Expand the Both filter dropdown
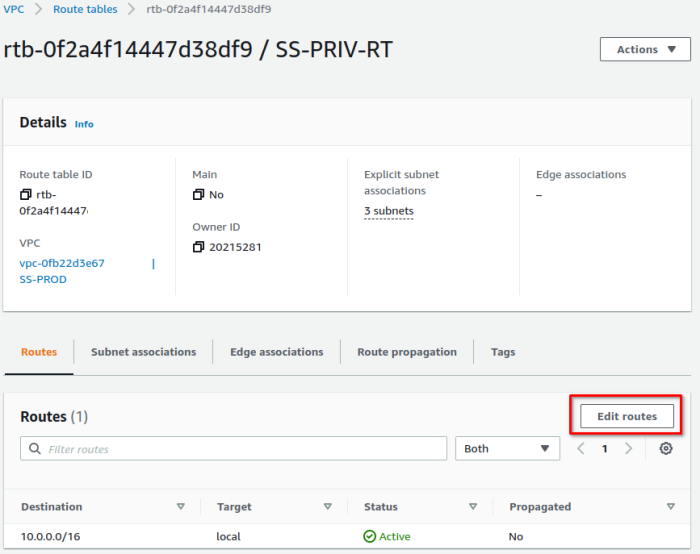Screen dimensions: 700x554 click(x=507, y=449)
